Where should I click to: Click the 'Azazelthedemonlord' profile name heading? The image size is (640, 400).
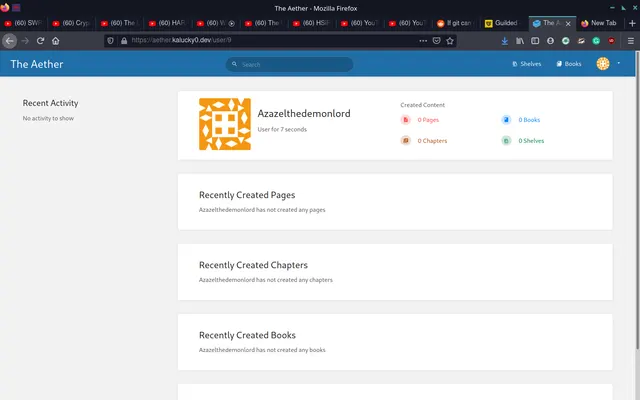(304, 113)
